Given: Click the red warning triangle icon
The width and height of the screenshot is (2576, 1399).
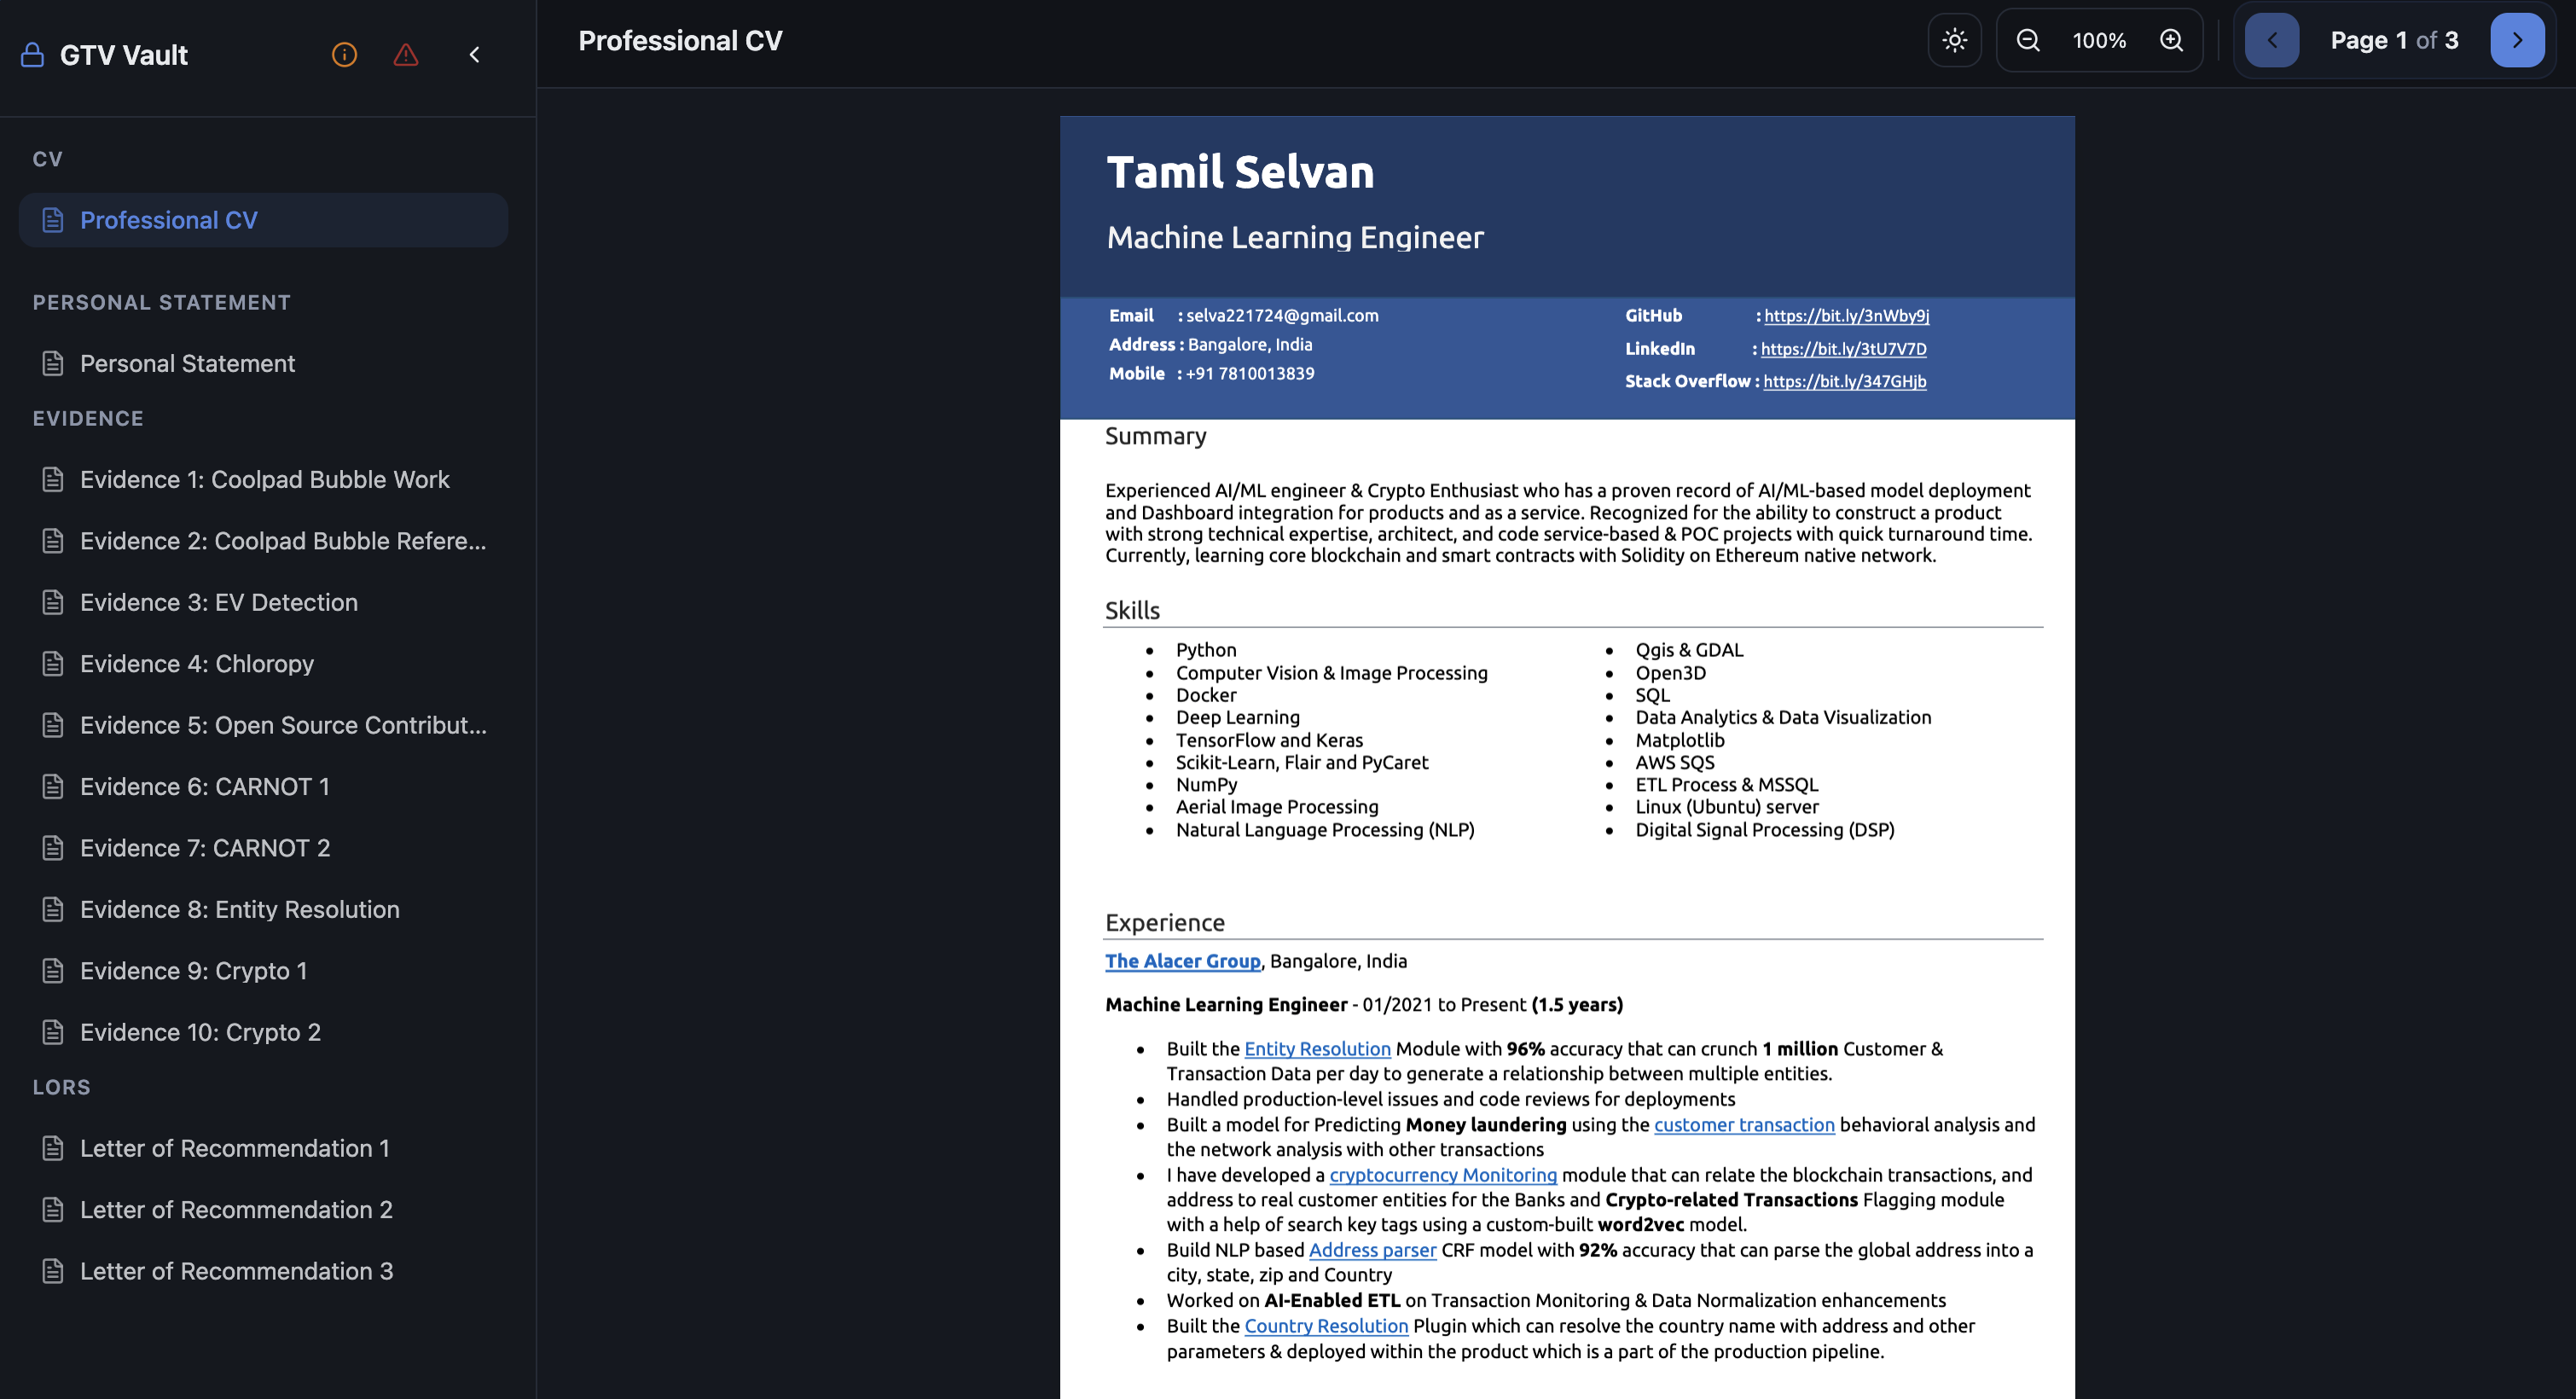Looking at the screenshot, I should click(405, 55).
